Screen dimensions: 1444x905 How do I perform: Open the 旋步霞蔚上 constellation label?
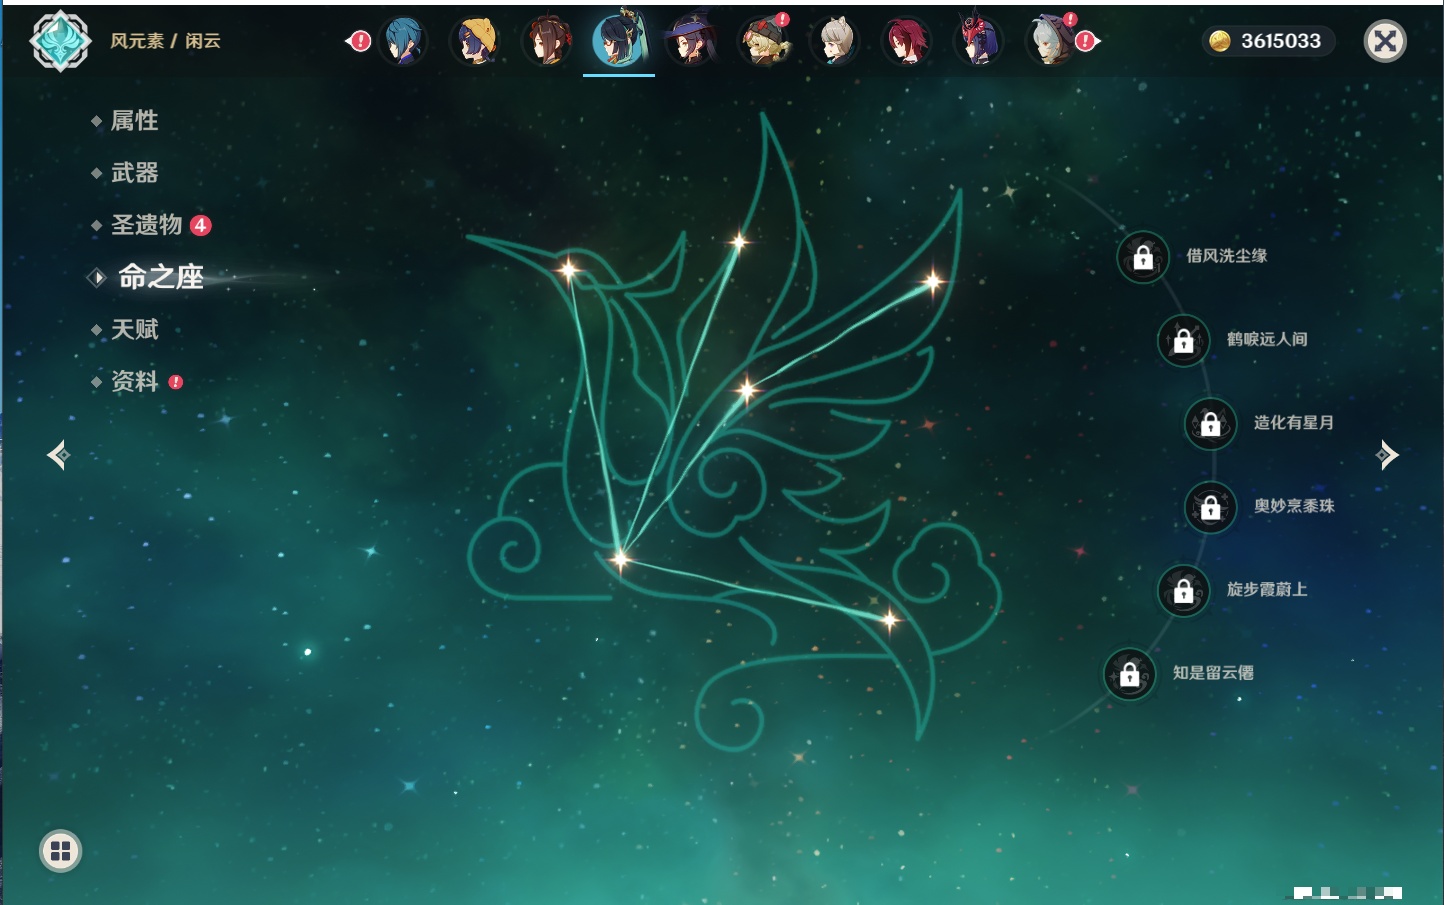coord(1267,589)
